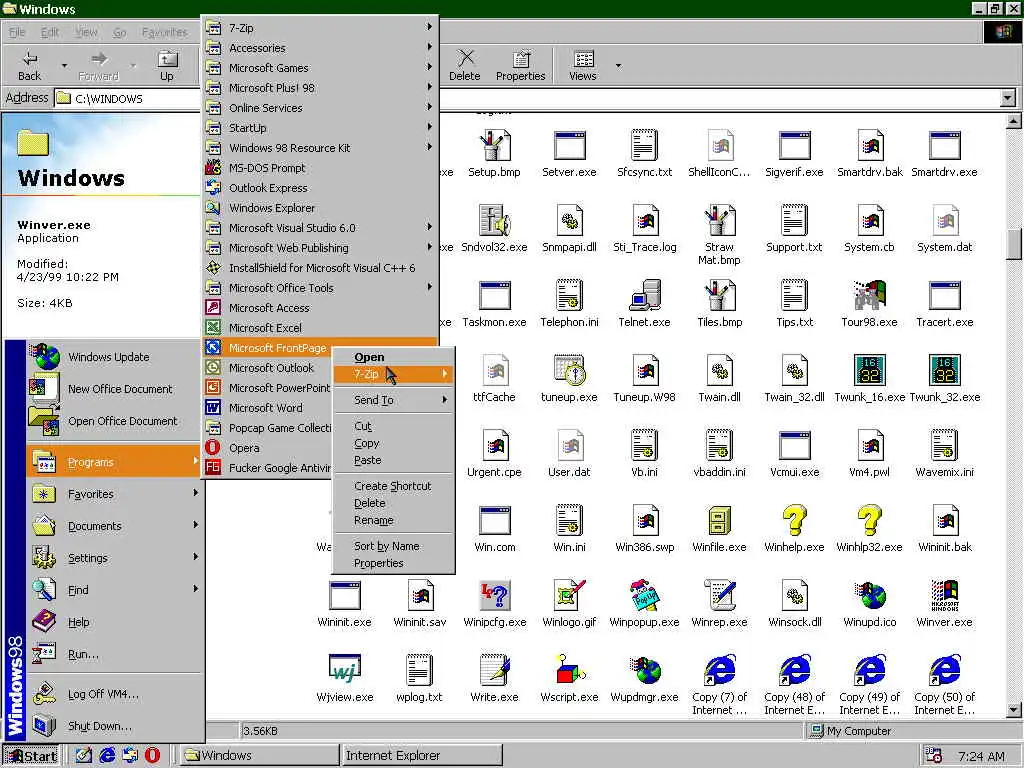Select the Write.exe icon
The image size is (1024, 768).
[494, 670]
